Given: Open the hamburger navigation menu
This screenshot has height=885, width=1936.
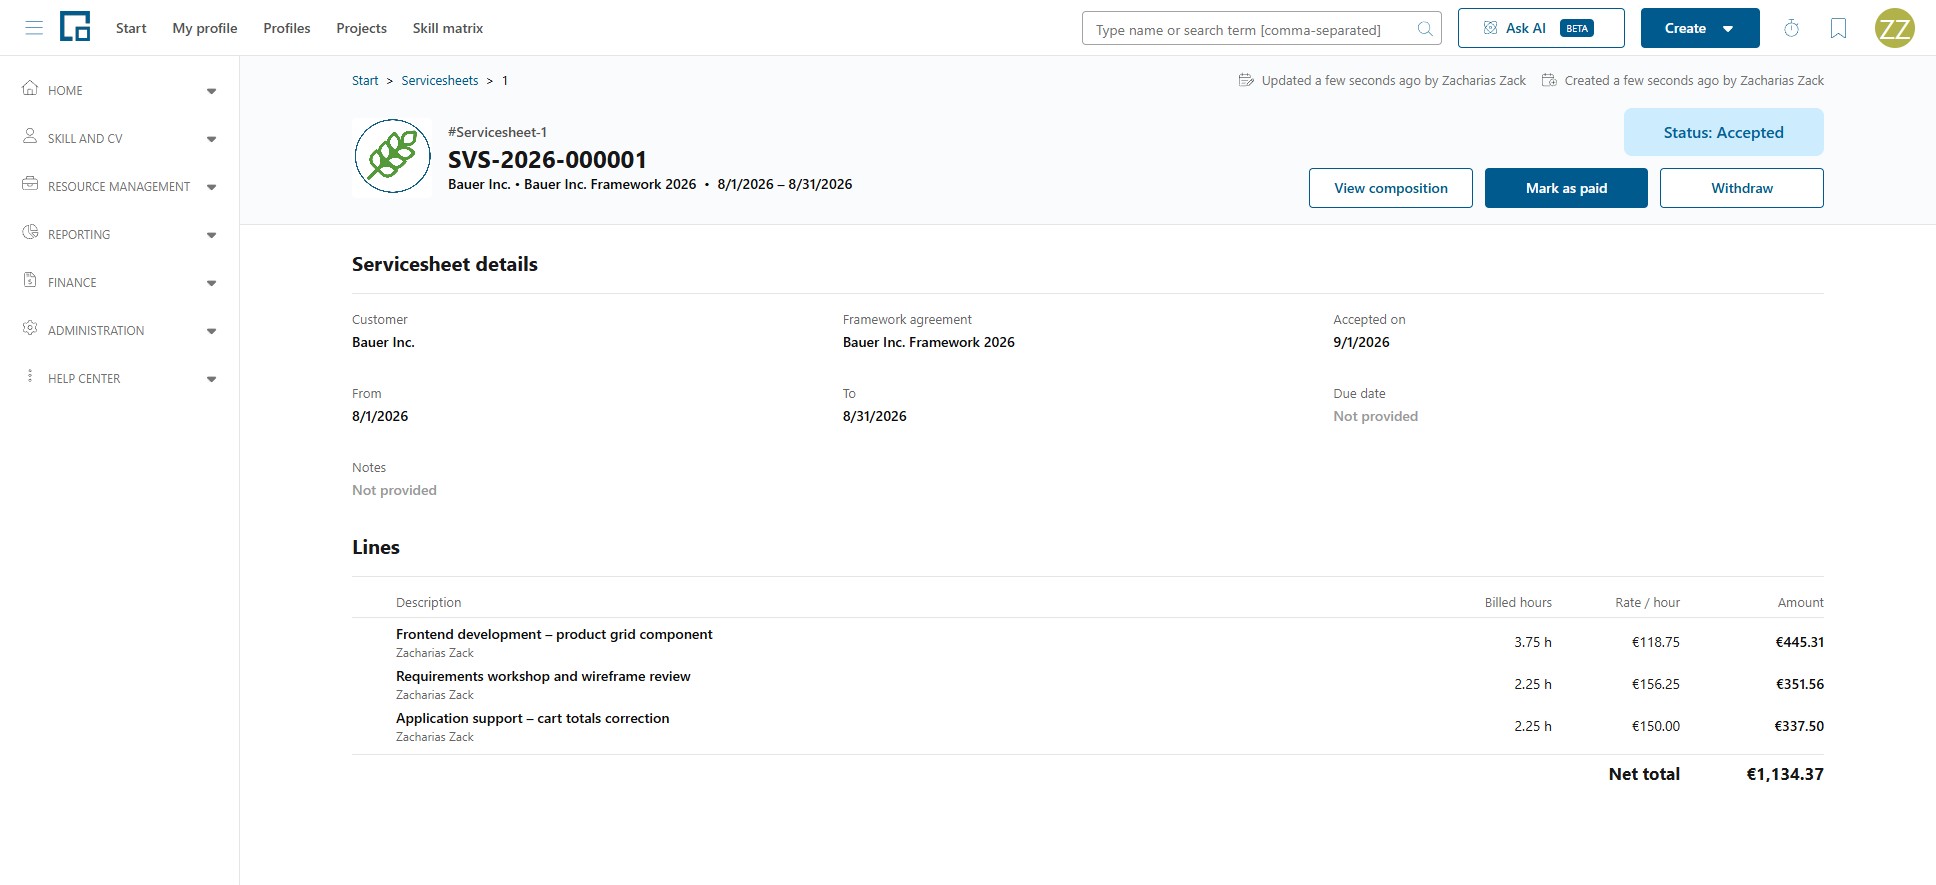Looking at the screenshot, I should (34, 28).
